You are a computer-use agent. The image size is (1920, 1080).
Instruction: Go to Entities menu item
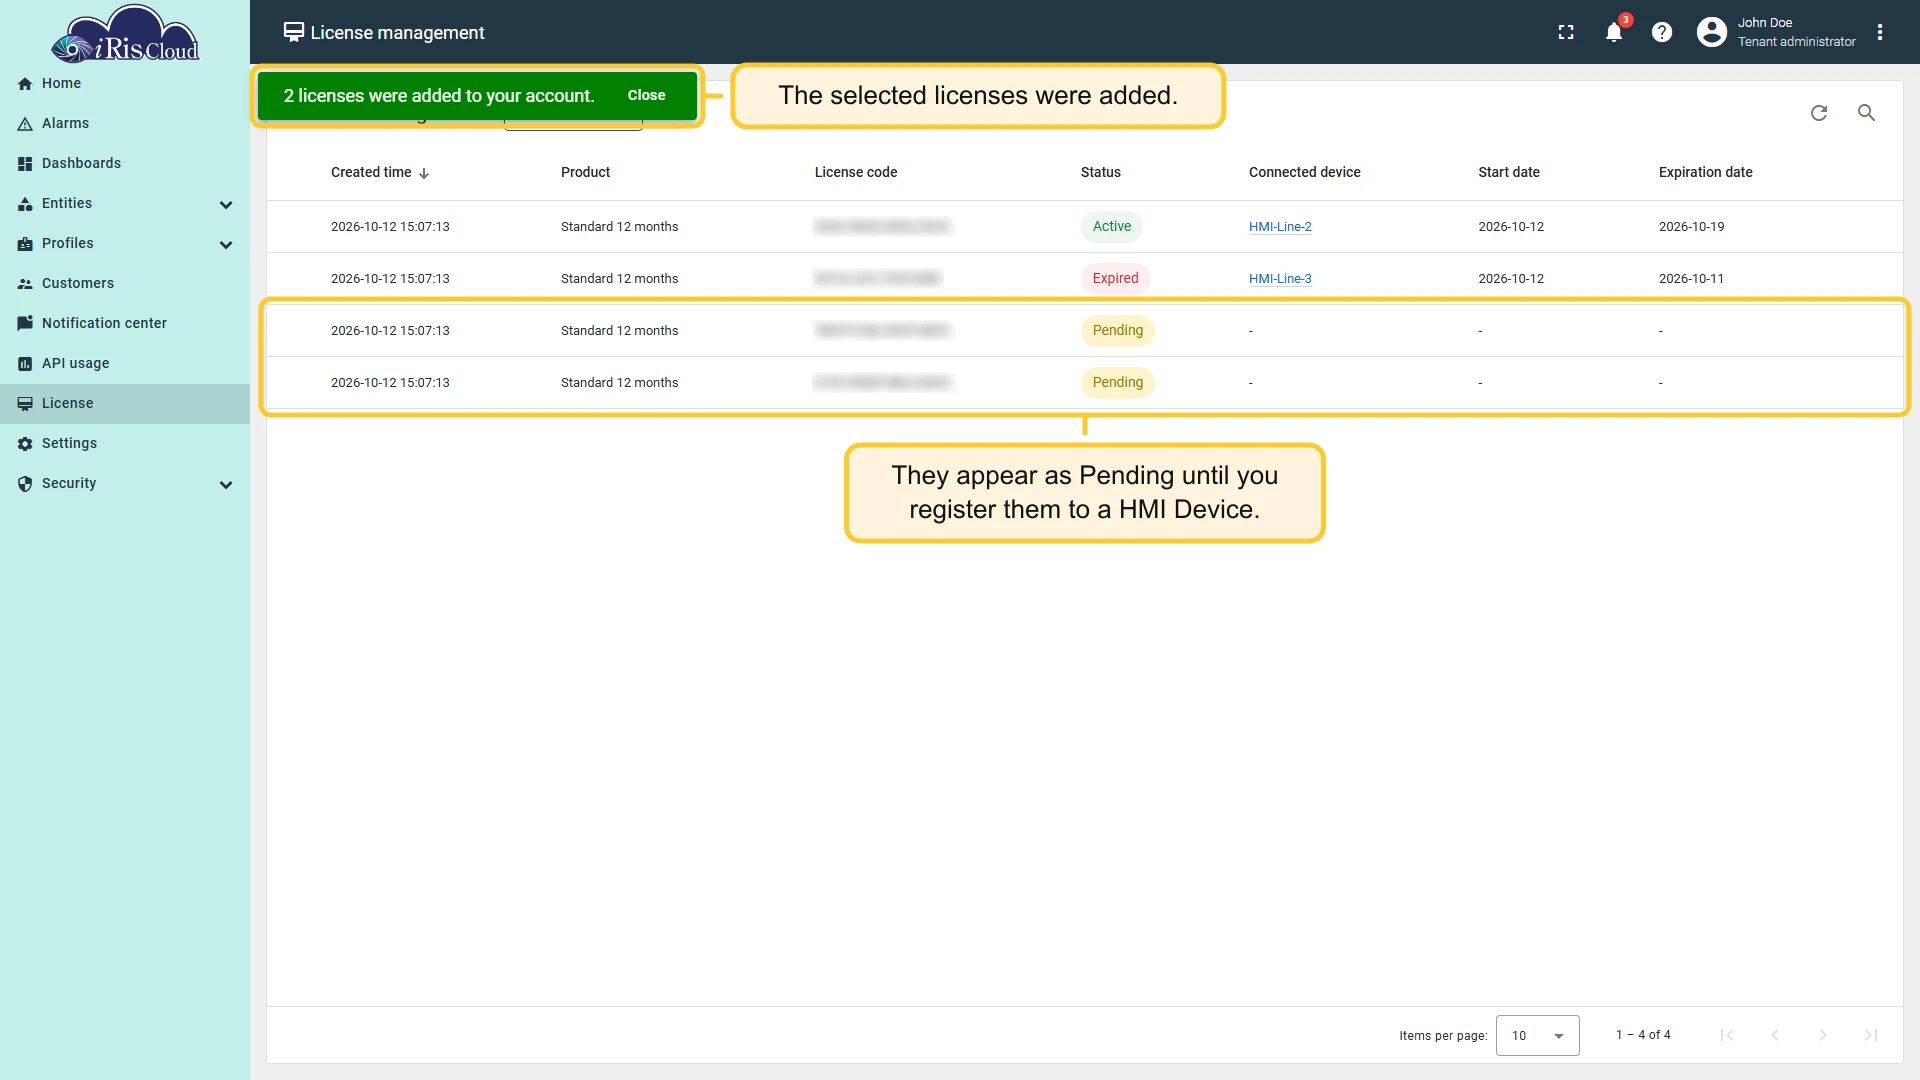point(125,204)
